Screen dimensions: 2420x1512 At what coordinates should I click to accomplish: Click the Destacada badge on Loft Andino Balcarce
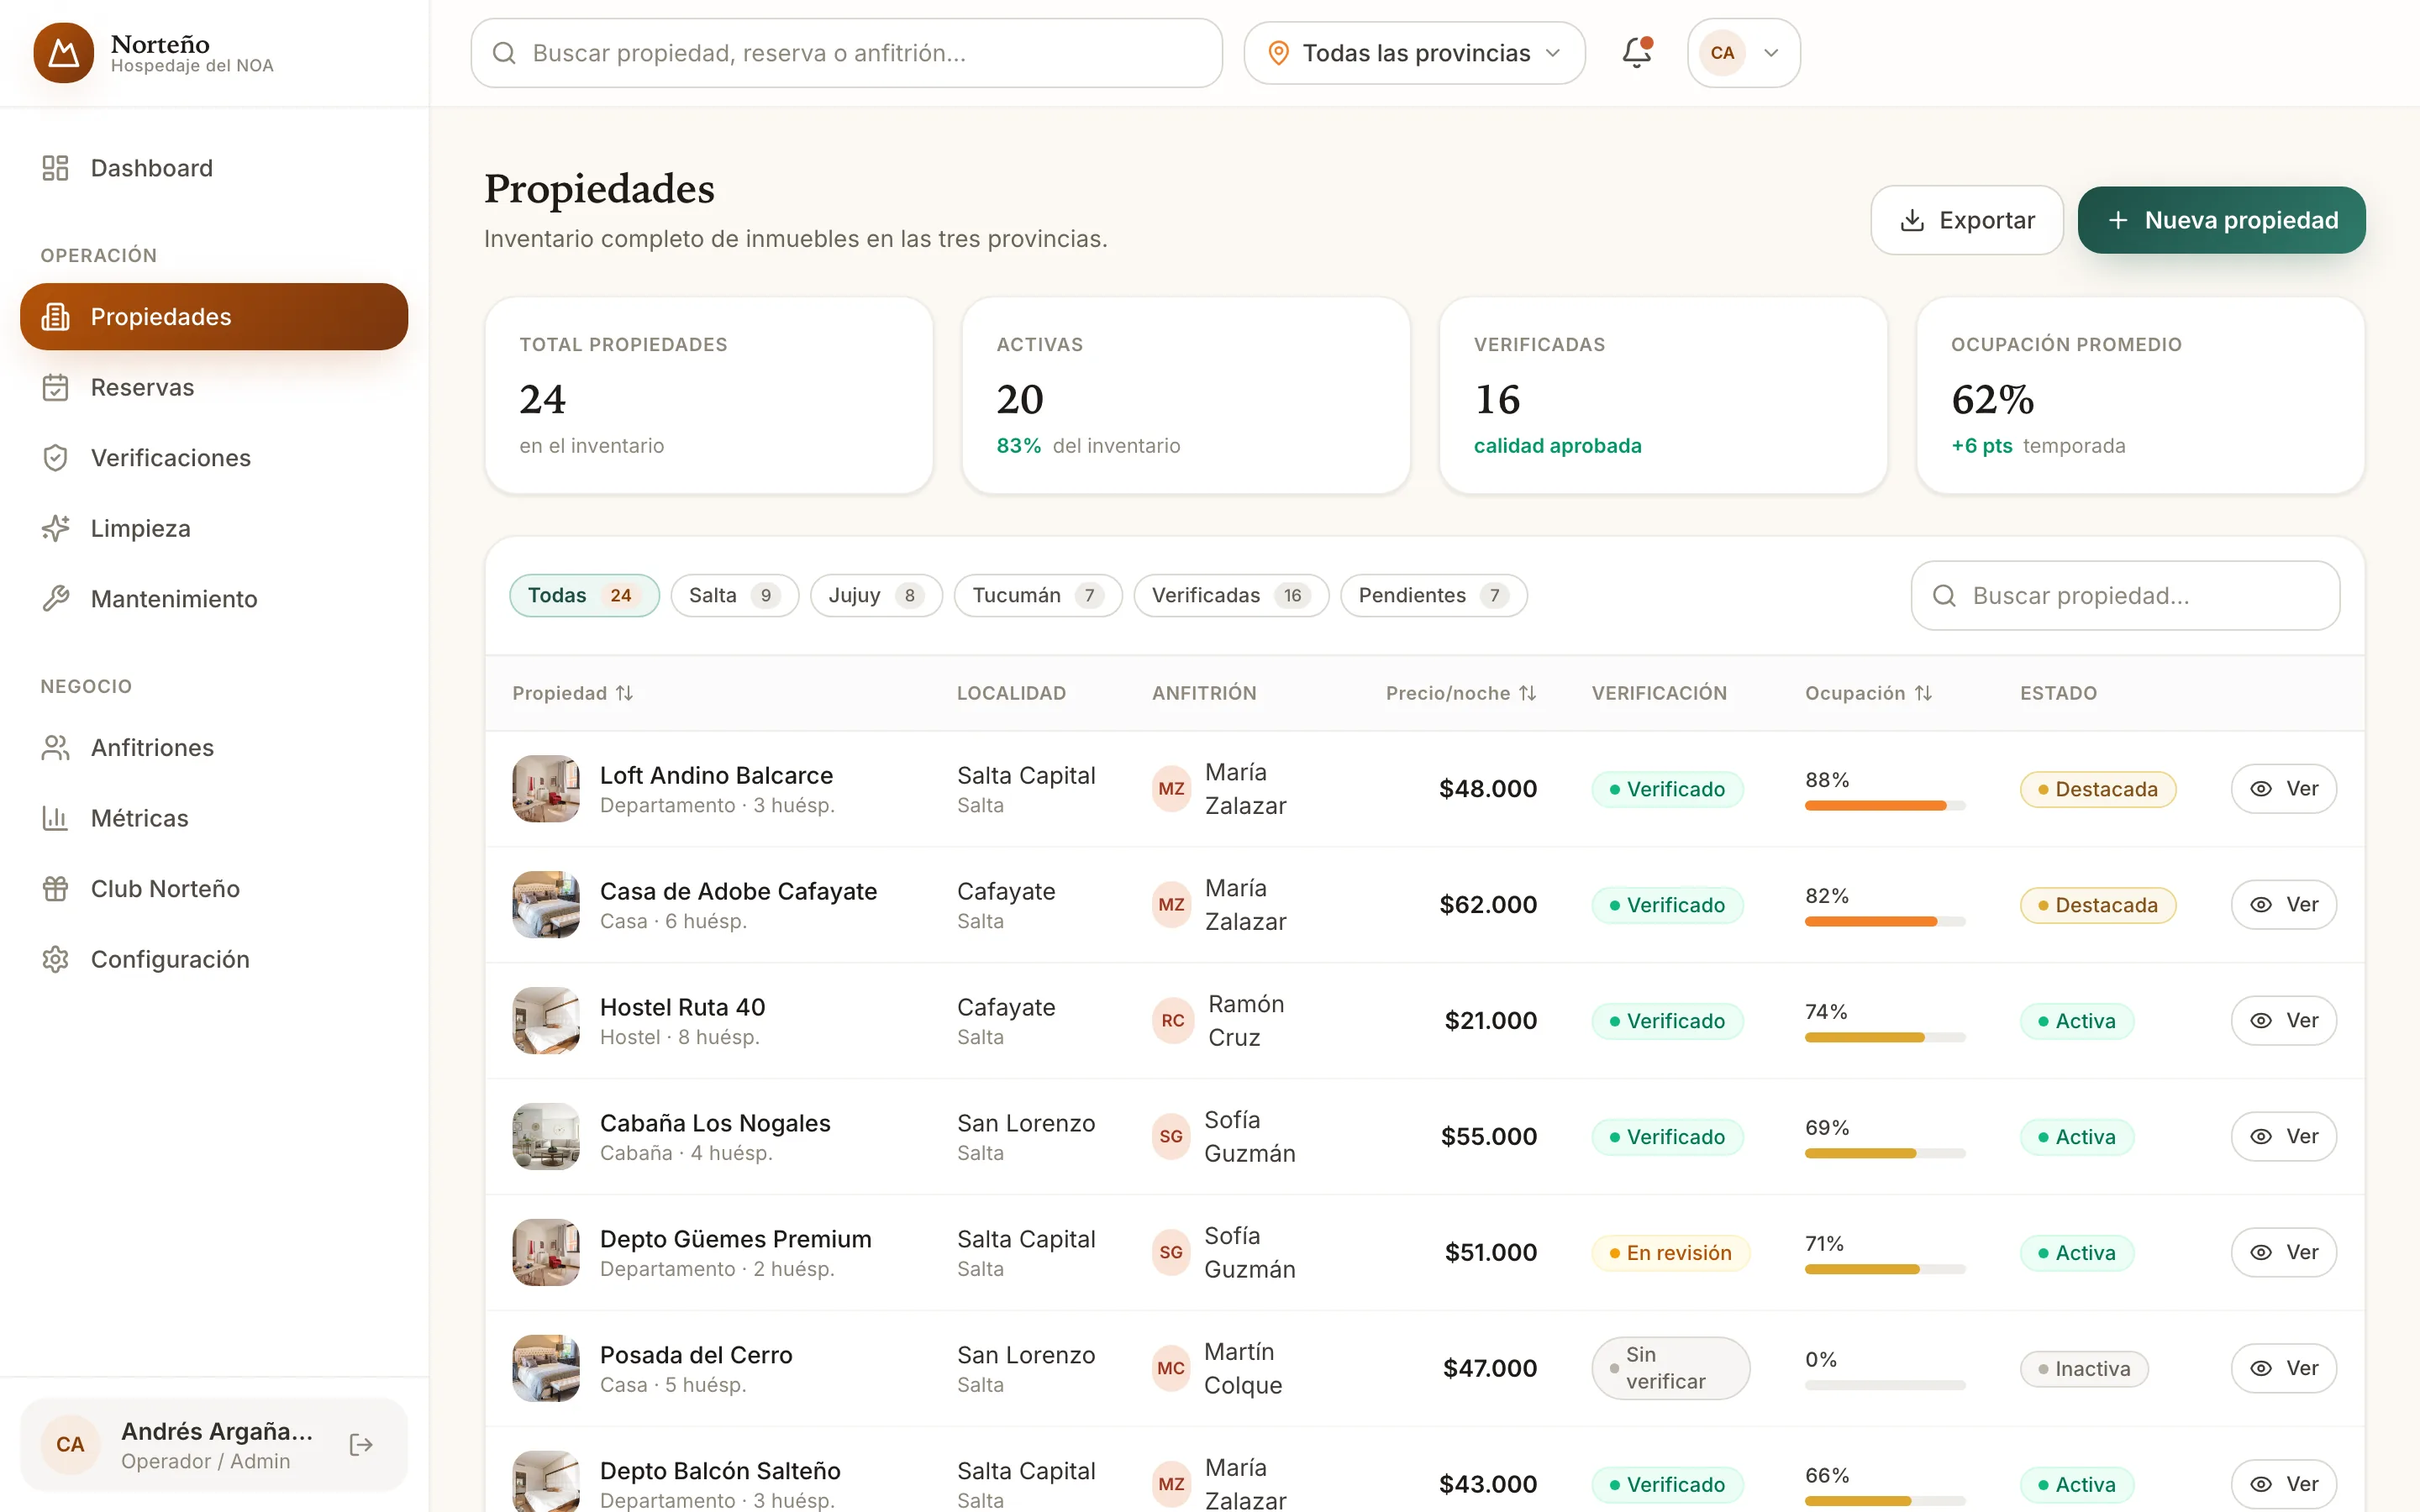coord(2097,789)
